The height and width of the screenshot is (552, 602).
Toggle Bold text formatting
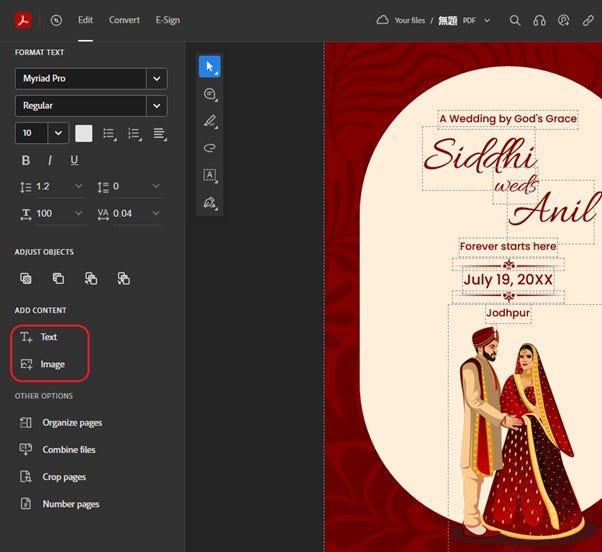pos(25,160)
